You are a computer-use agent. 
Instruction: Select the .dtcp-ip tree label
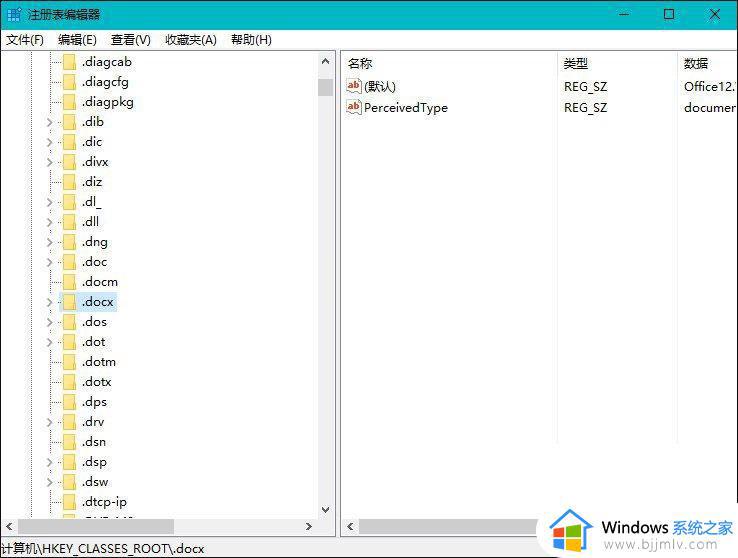point(104,502)
